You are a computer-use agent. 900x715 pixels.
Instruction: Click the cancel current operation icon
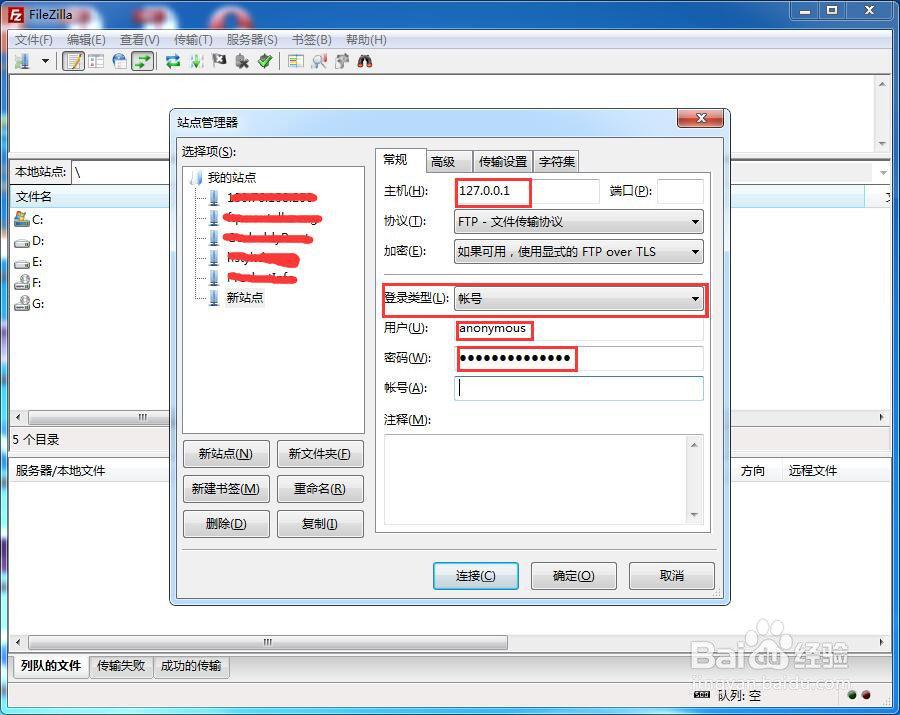pos(219,61)
